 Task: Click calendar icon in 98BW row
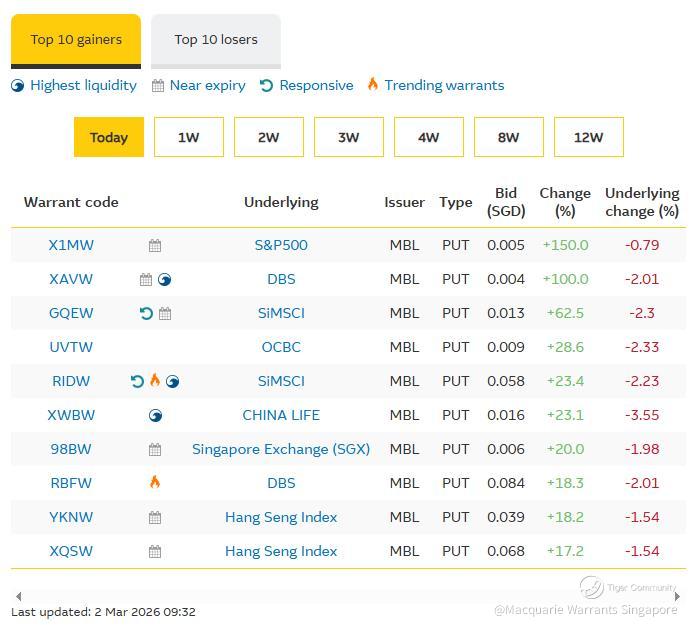[x=155, y=450]
